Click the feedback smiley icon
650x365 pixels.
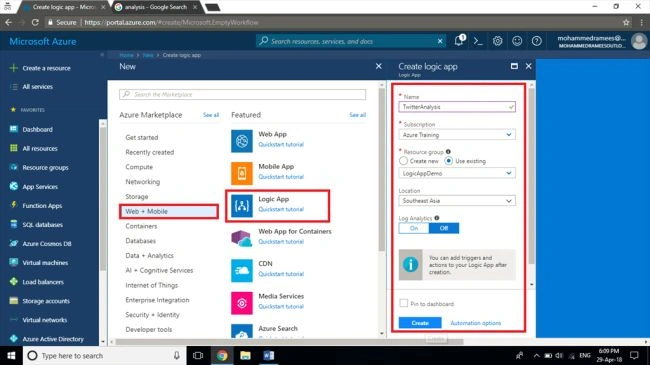(x=517, y=41)
